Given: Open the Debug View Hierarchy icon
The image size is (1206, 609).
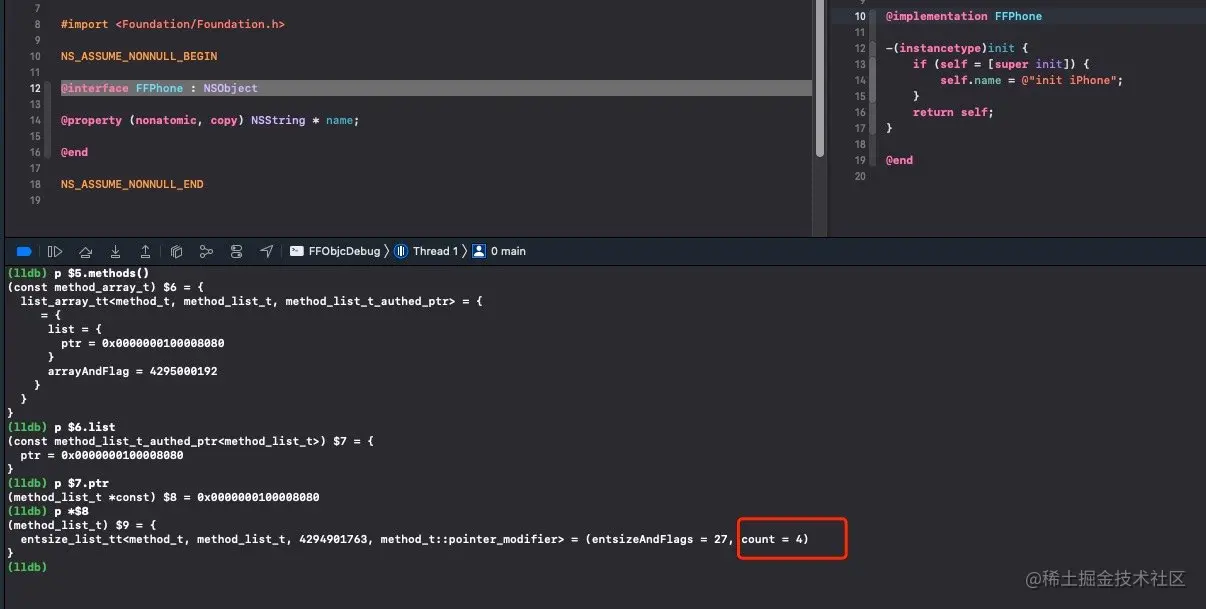Looking at the screenshot, I should coord(176,251).
